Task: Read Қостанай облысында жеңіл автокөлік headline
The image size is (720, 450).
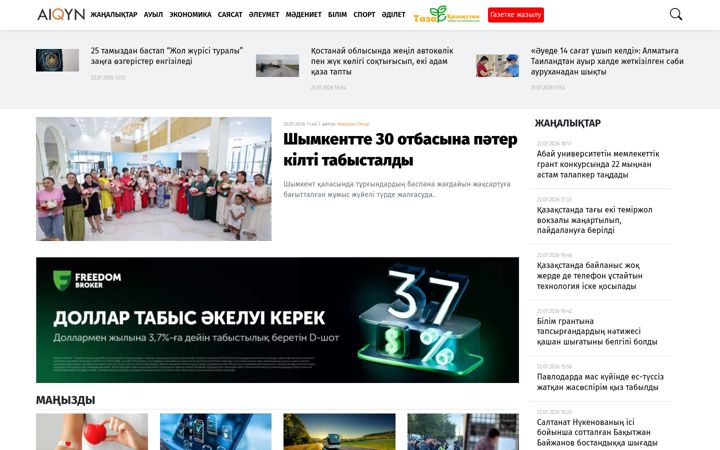Action: (382, 61)
